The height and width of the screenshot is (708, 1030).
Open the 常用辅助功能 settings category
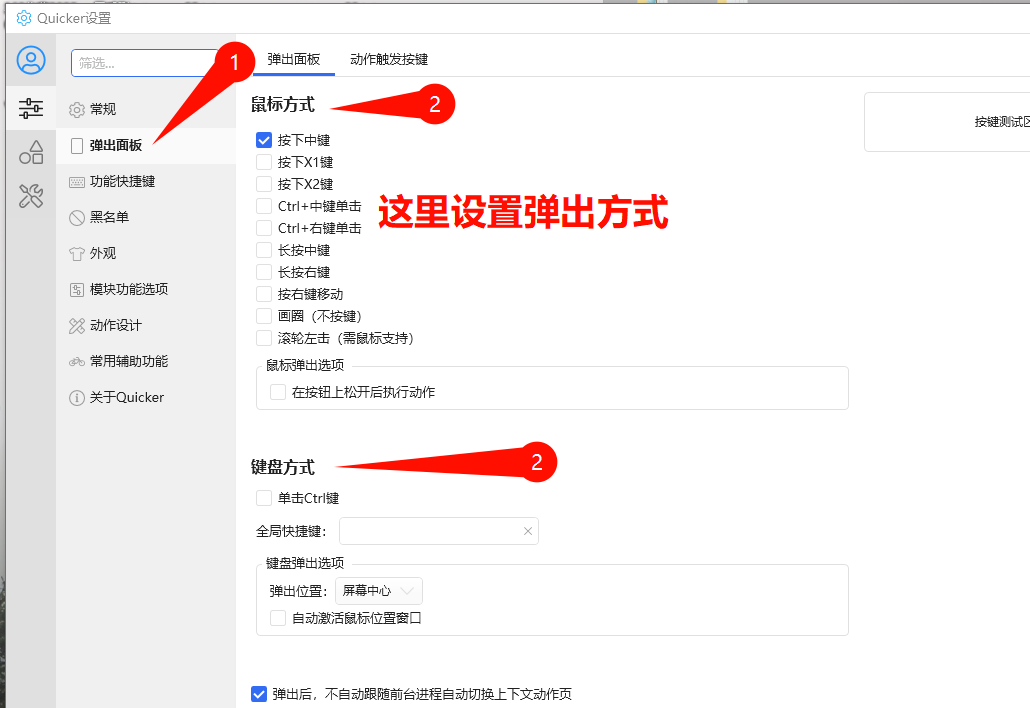point(146,362)
